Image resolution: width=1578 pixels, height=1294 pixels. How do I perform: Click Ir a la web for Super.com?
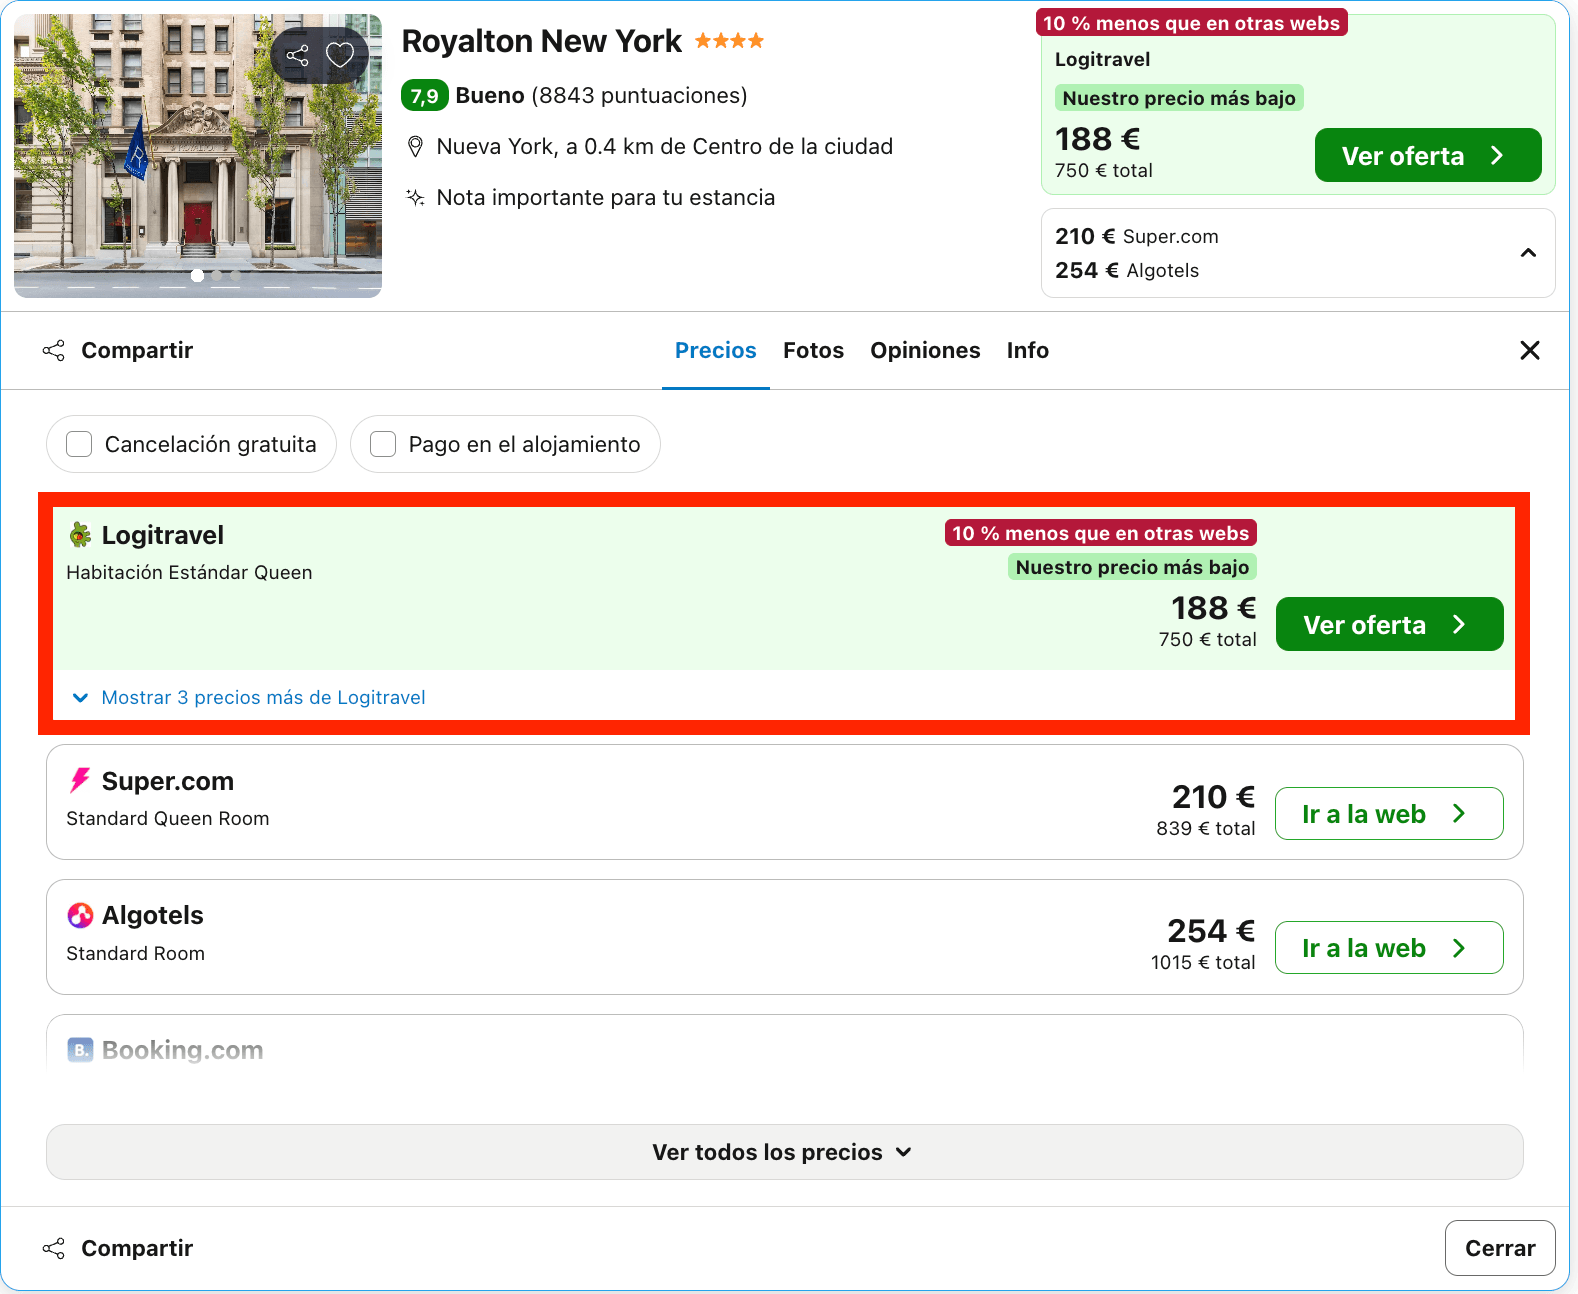click(1389, 814)
